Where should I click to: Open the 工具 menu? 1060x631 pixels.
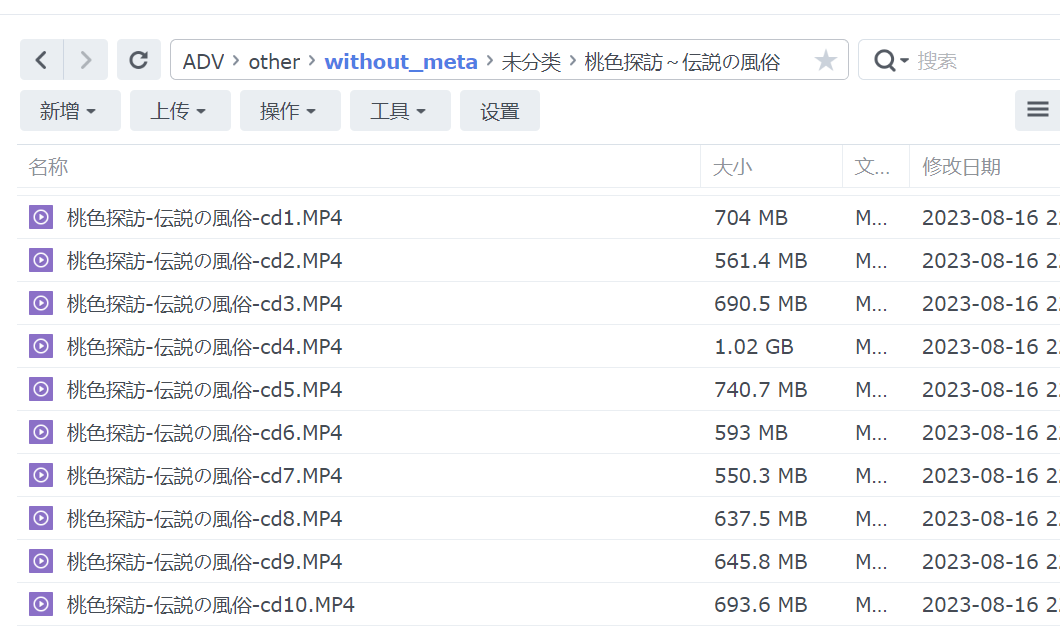[x=400, y=110]
